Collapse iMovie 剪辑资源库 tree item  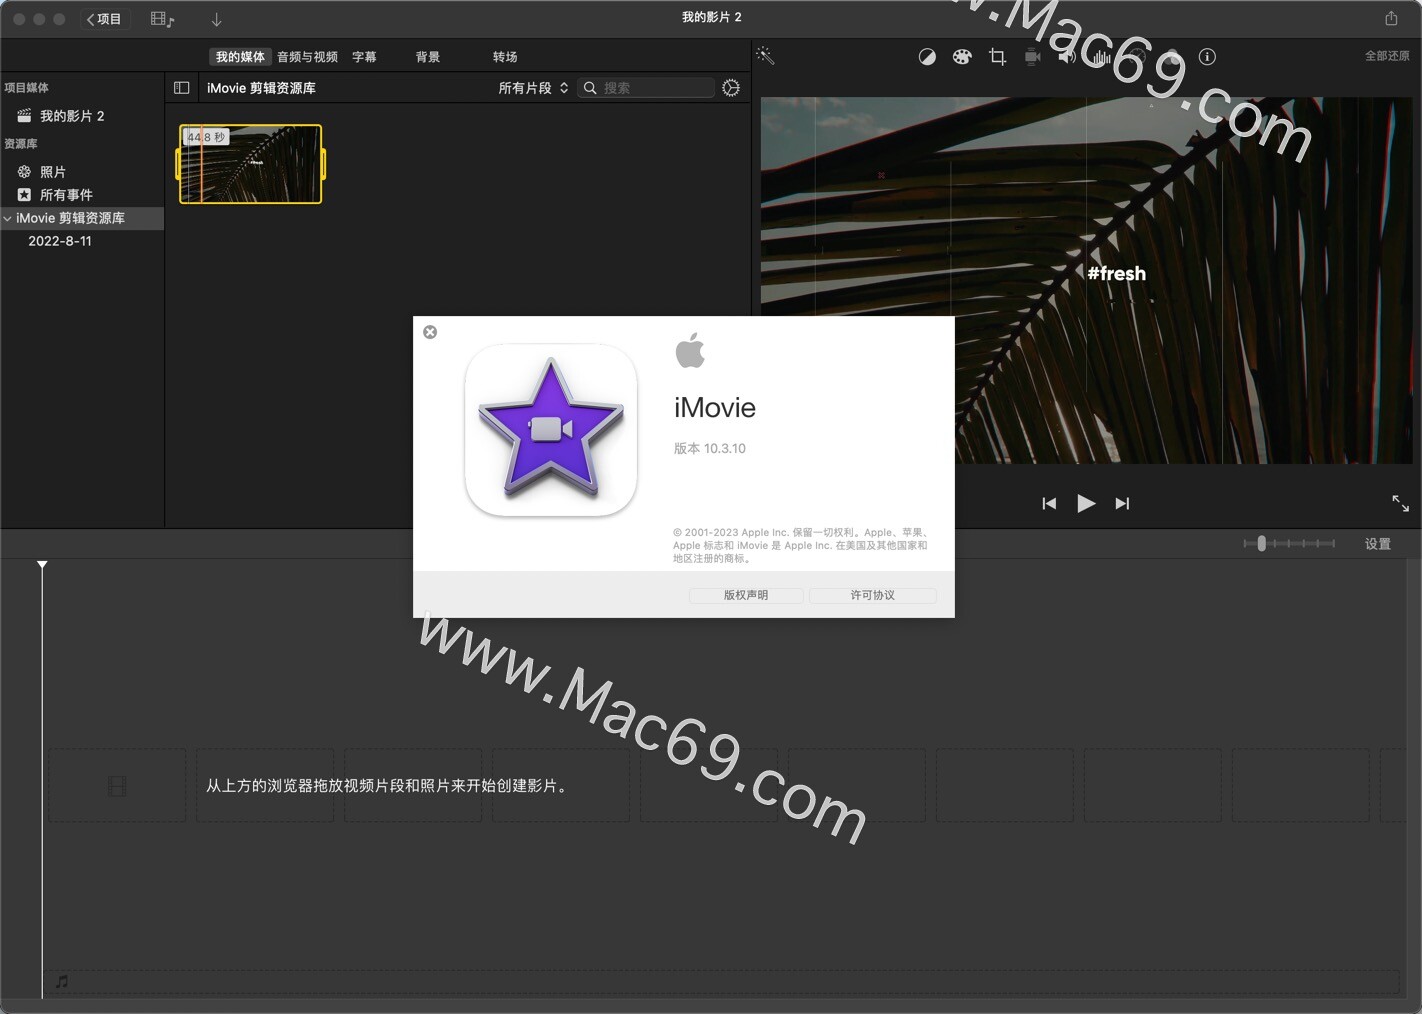8,218
